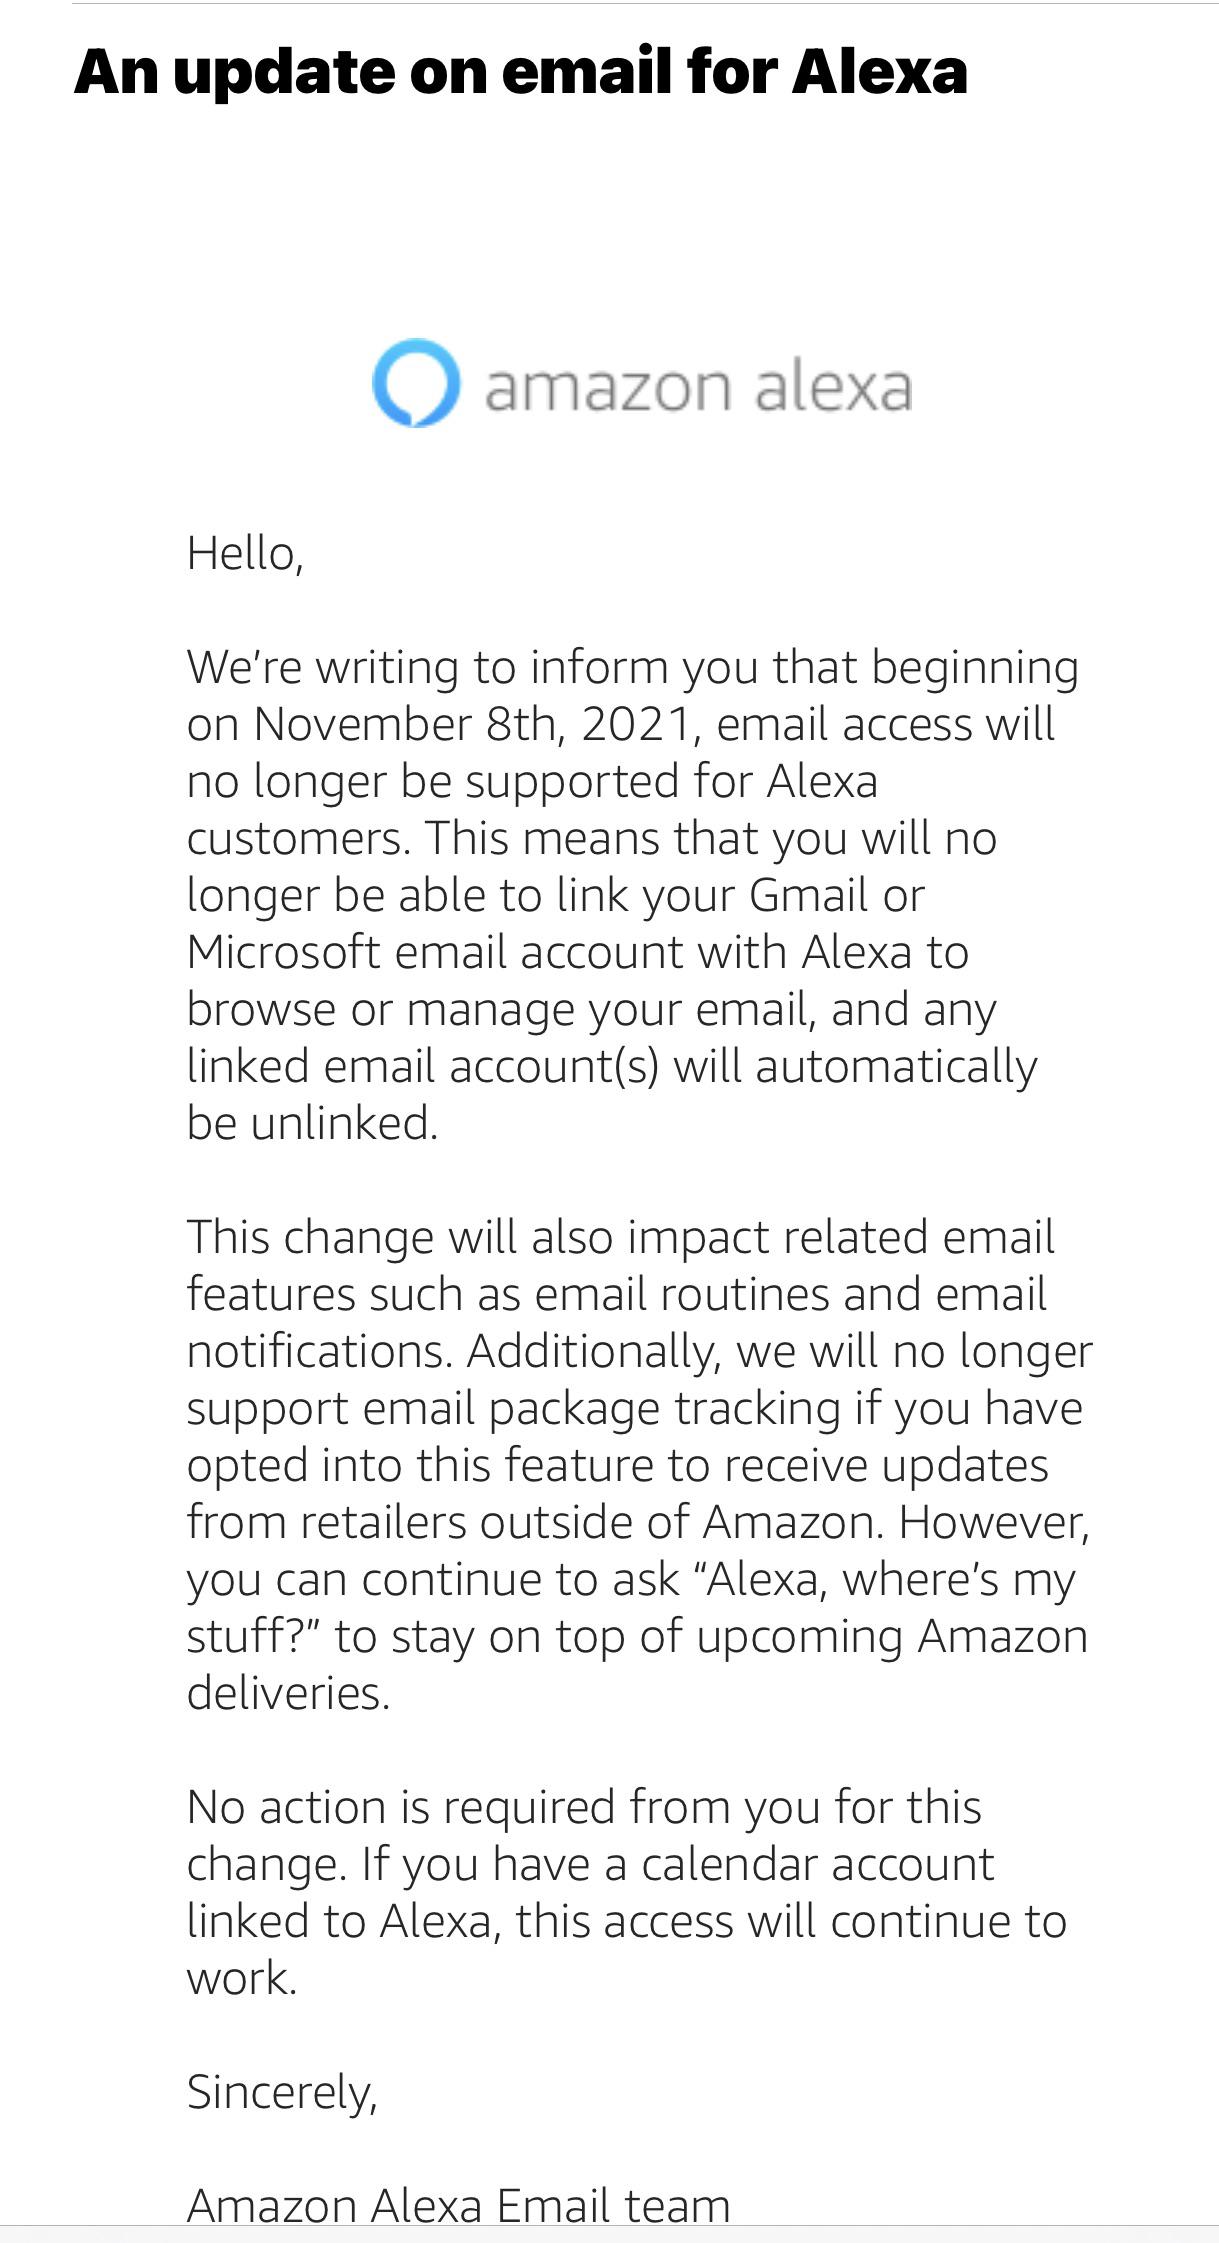The height and width of the screenshot is (2243, 1219).
Task: Click the word 'deliveries.'
Action: pyautogui.click(x=288, y=1693)
